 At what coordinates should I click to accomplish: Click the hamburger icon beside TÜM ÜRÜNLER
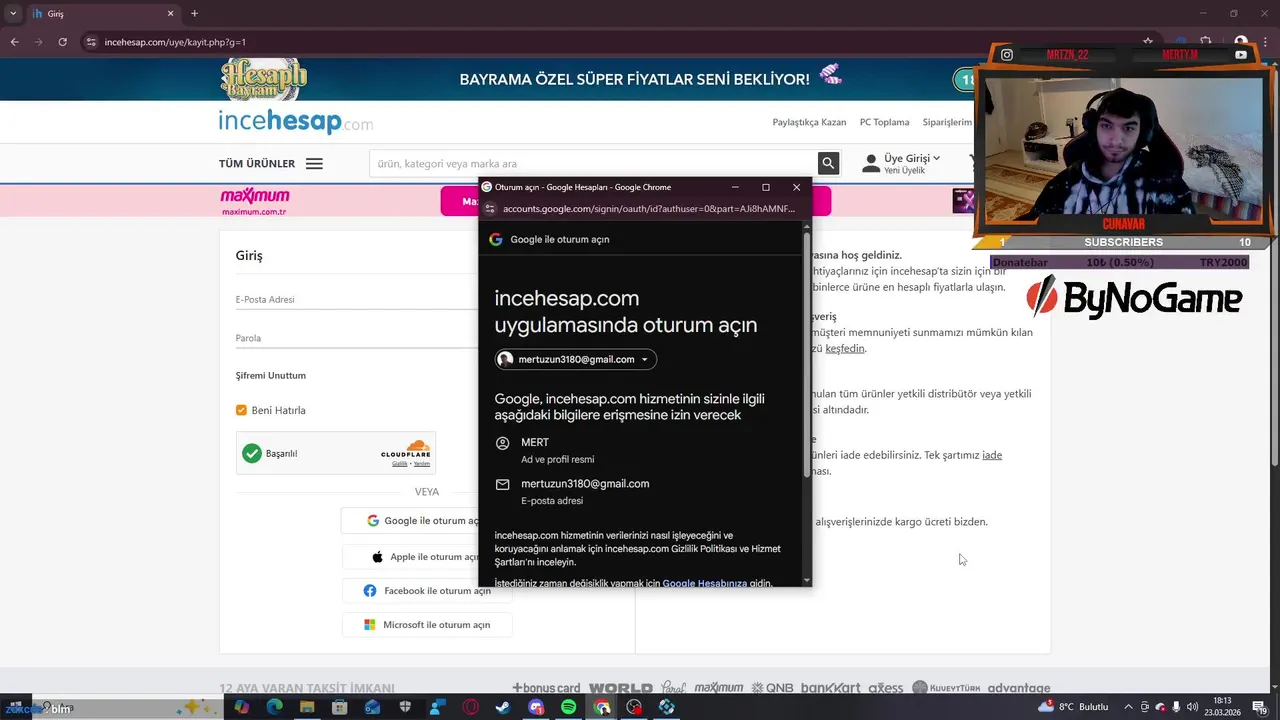point(314,164)
